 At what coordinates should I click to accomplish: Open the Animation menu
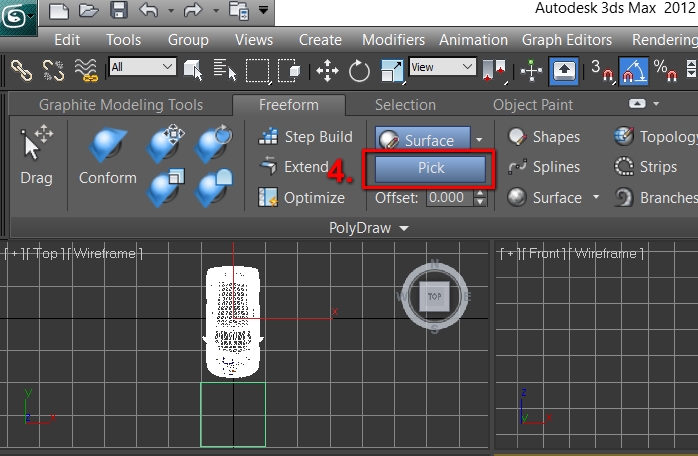(473, 40)
